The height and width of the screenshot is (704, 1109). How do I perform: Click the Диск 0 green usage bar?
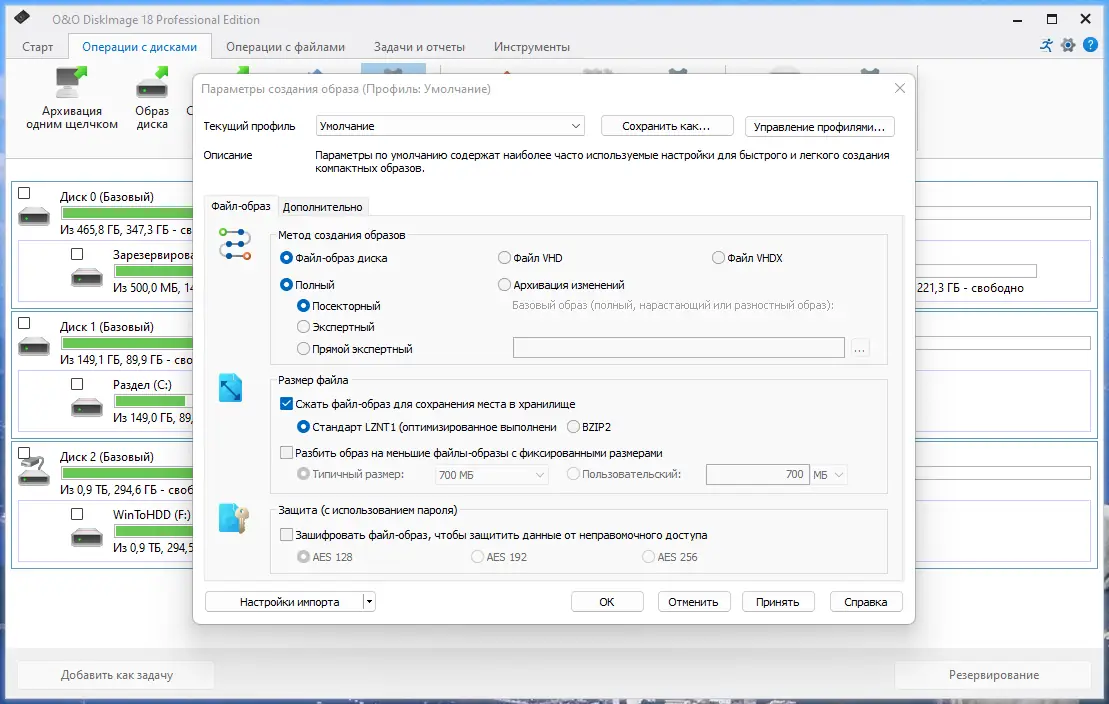pyautogui.click(x=127, y=213)
